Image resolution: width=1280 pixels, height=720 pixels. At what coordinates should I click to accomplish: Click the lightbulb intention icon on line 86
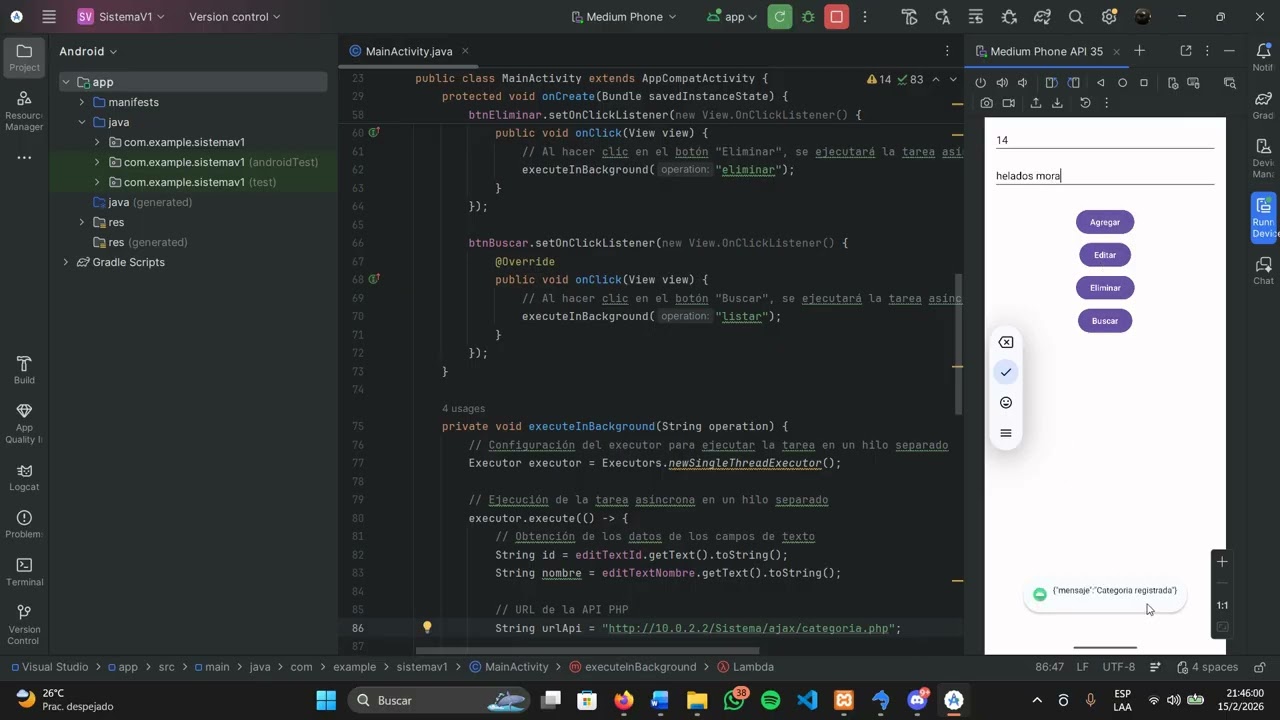pyautogui.click(x=427, y=628)
